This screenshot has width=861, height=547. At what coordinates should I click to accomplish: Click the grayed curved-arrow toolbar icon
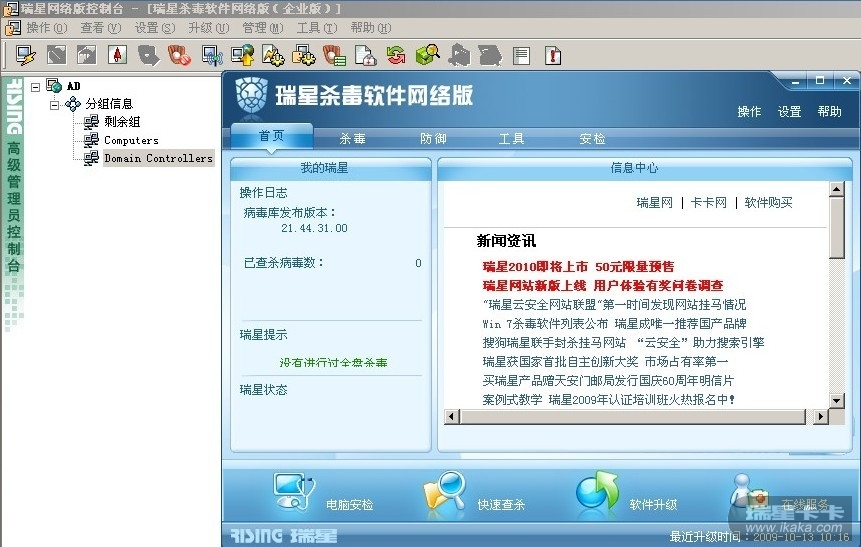(87, 55)
